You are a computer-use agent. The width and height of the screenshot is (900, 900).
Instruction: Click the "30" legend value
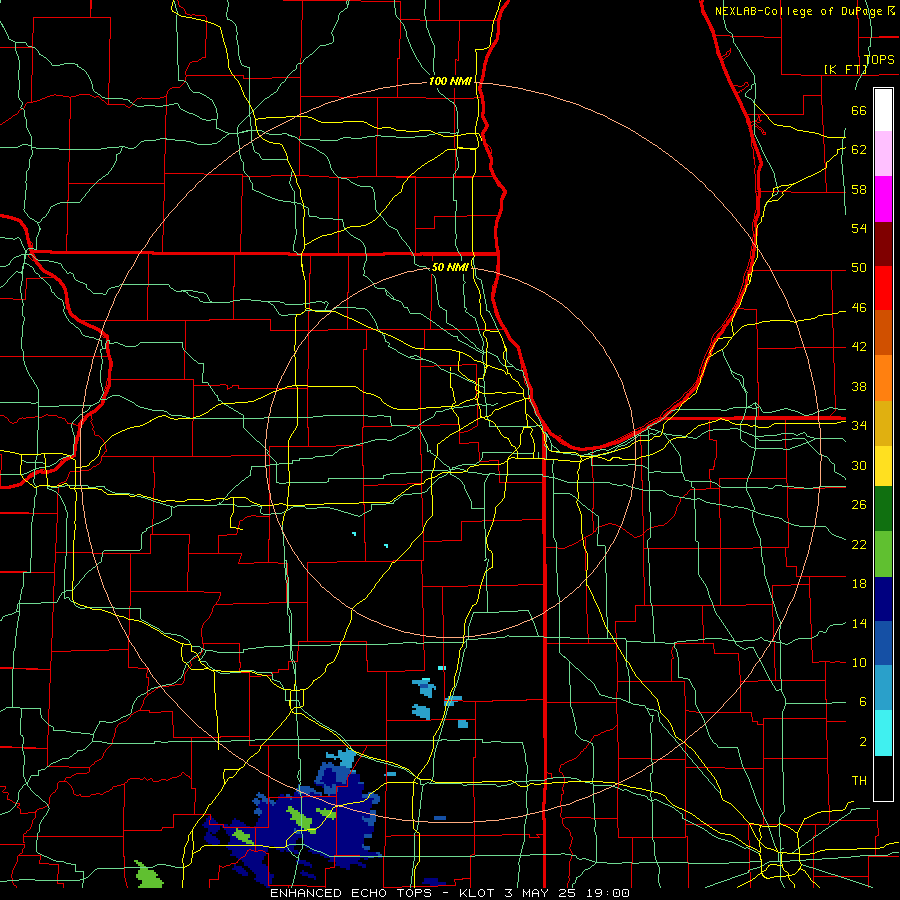(859, 465)
